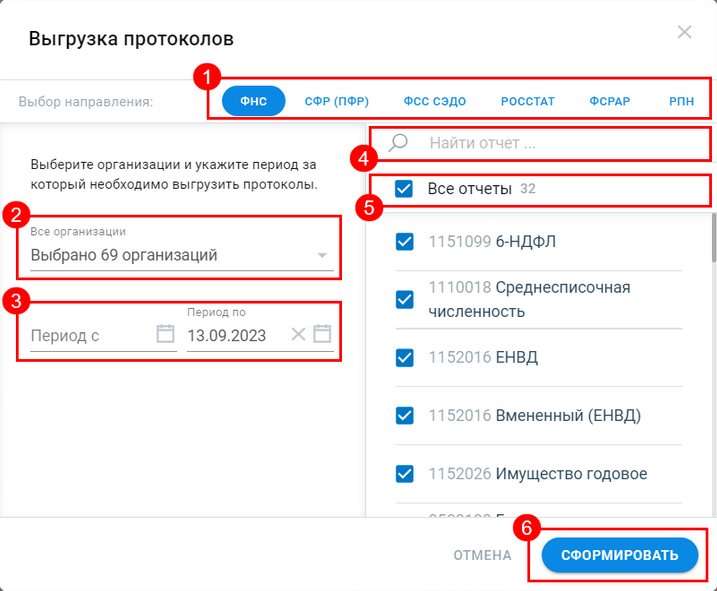Uncheck the 1152016 ЕНВД report

click(x=405, y=357)
